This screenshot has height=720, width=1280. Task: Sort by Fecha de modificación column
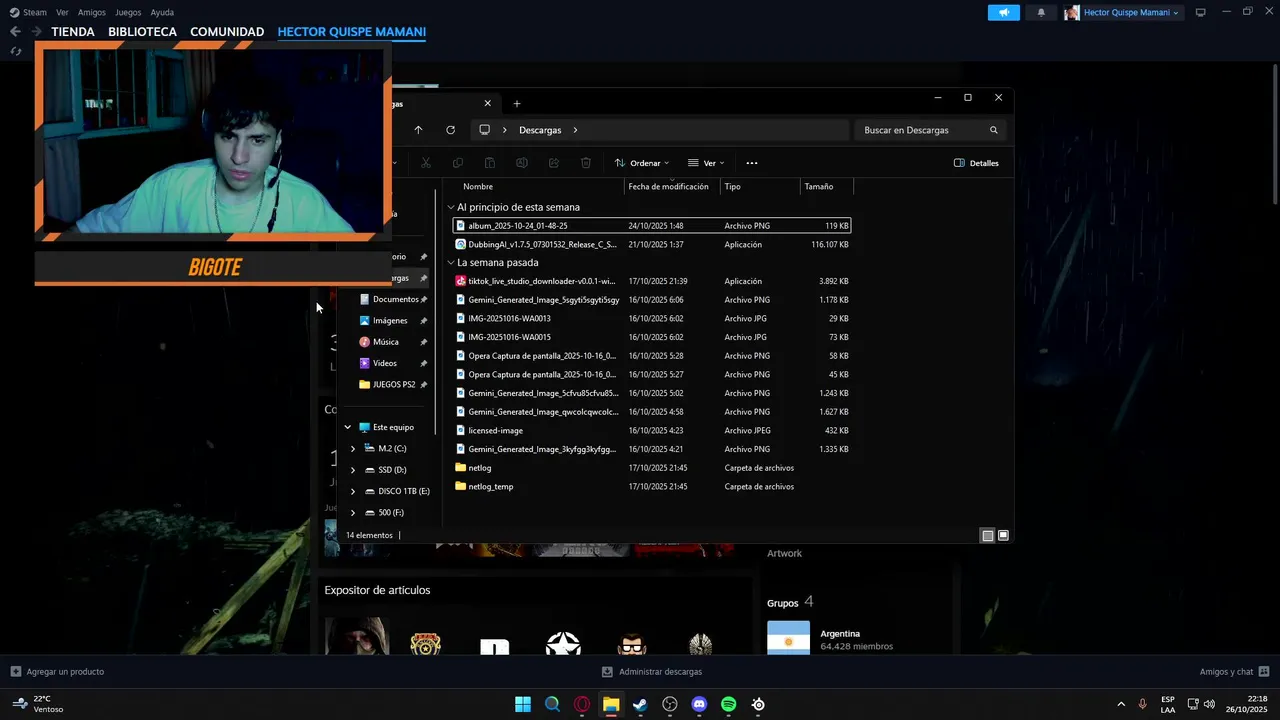(x=669, y=187)
